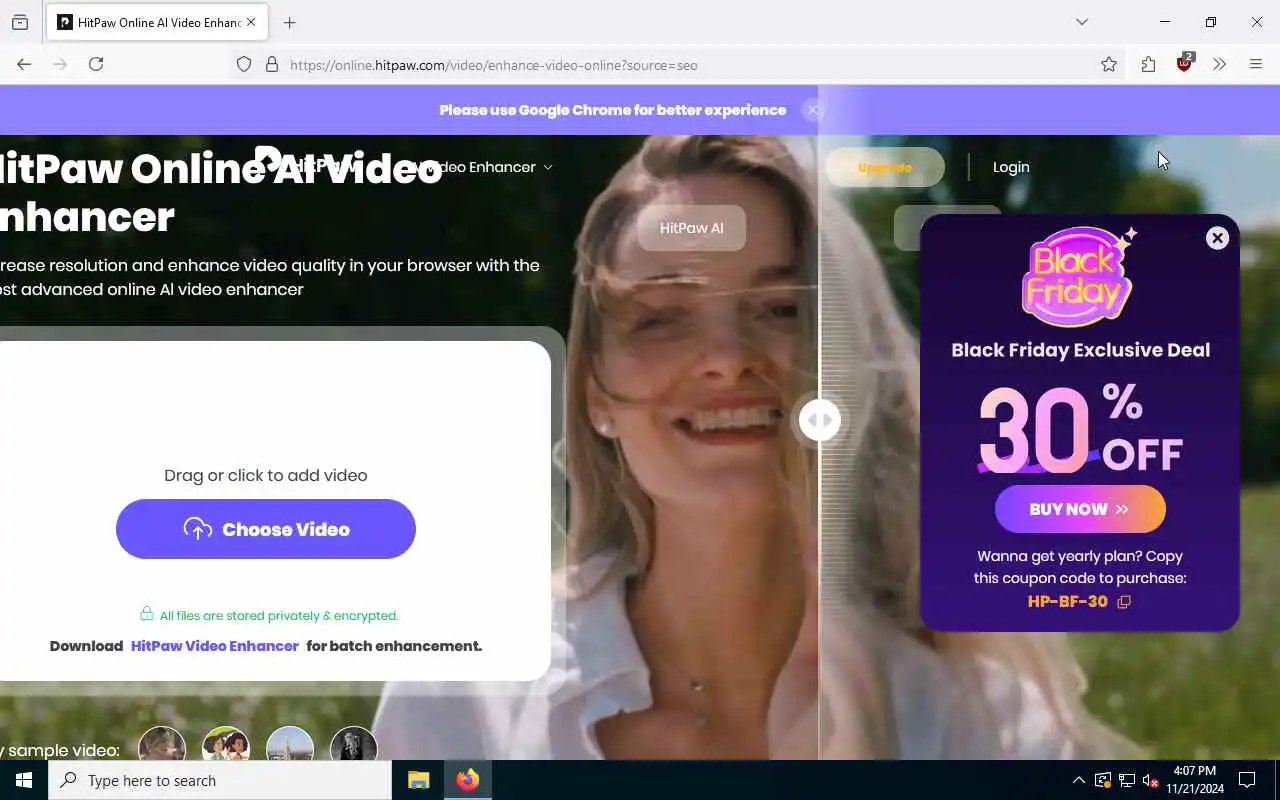Select the tower skyline sample video thumbnail
This screenshot has height=800, width=1280.
(x=290, y=745)
